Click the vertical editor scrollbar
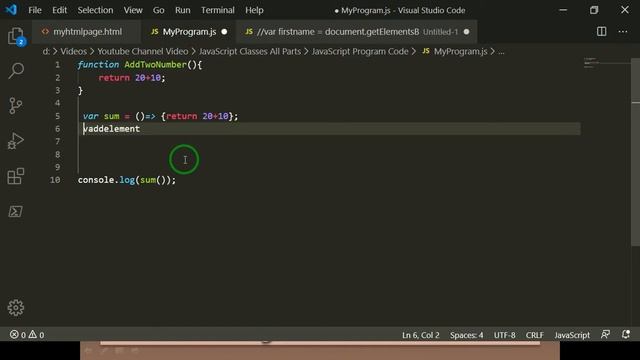This screenshot has width=640, height=360. (636, 152)
